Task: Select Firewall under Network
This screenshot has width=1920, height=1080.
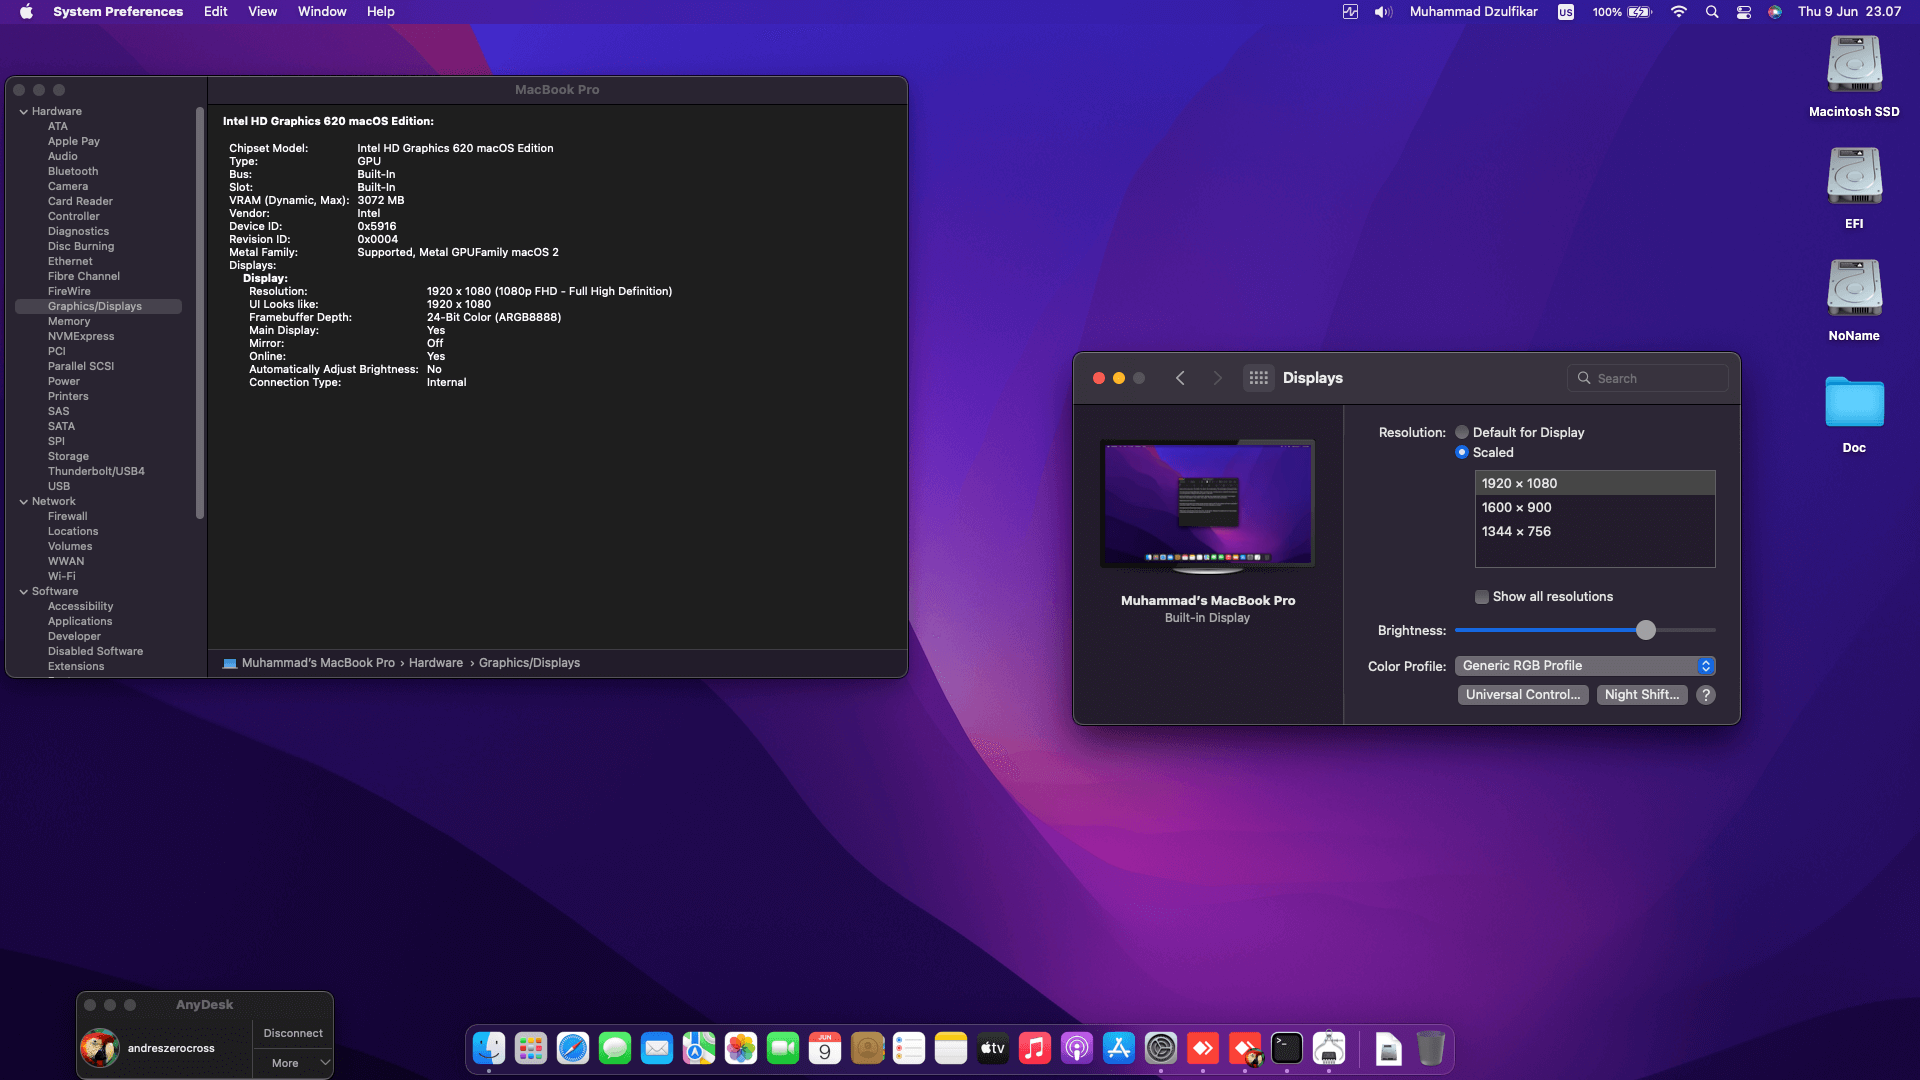Action: coord(67,516)
